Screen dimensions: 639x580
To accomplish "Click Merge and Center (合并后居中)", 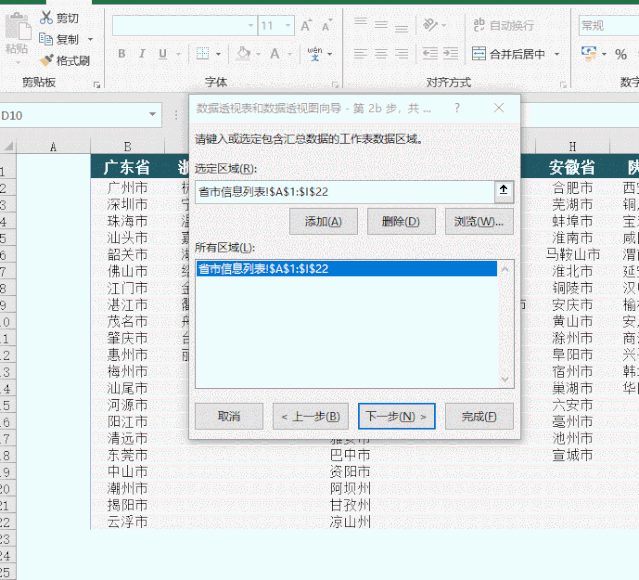I will pyautogui.click(x=508, y=53).
